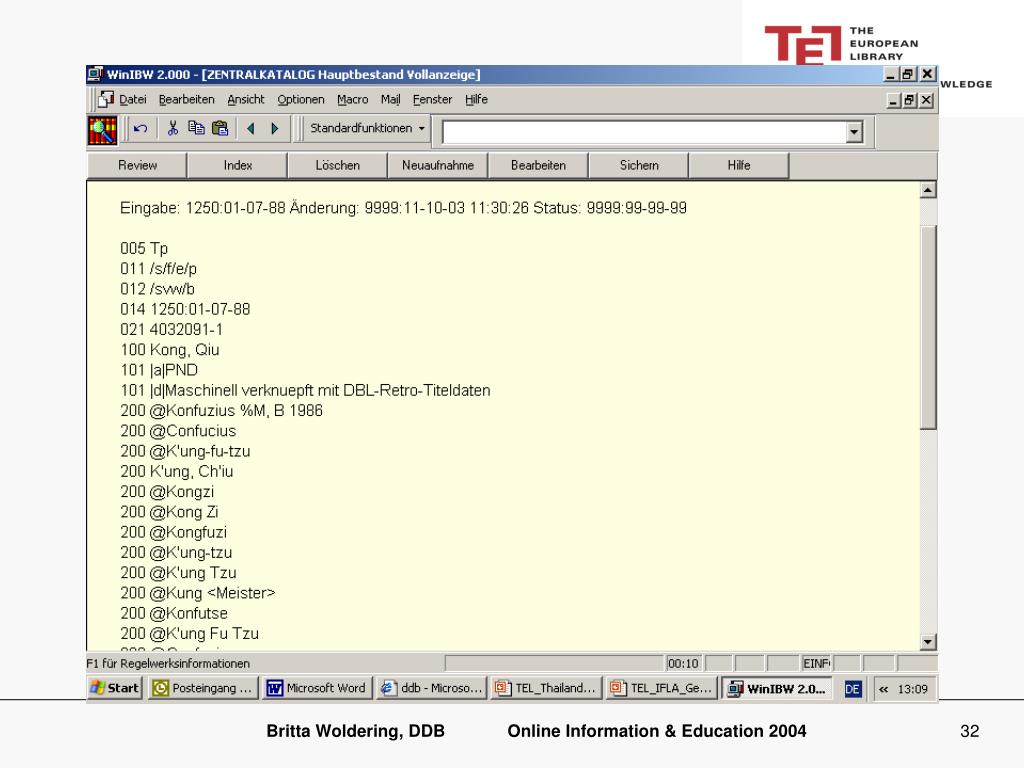
Task: Click line '200 @Kongfuzi'
Action: [174, 532]
